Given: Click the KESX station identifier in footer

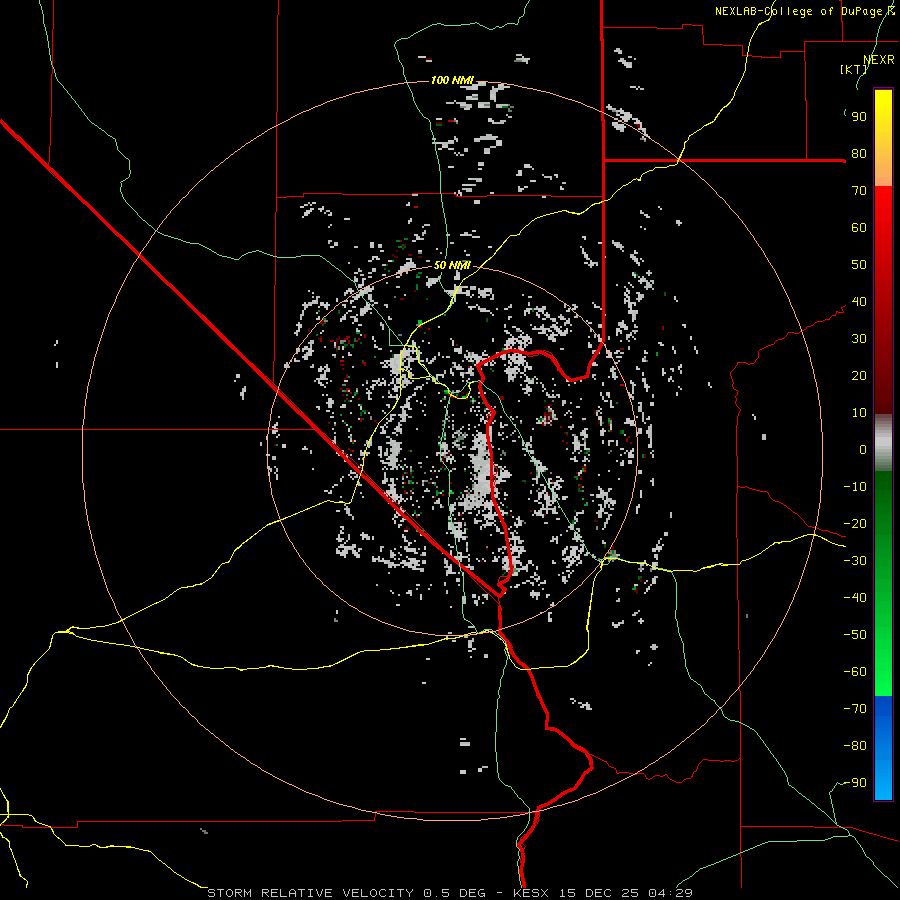Looking at the screenshot, I should (531, 893).
